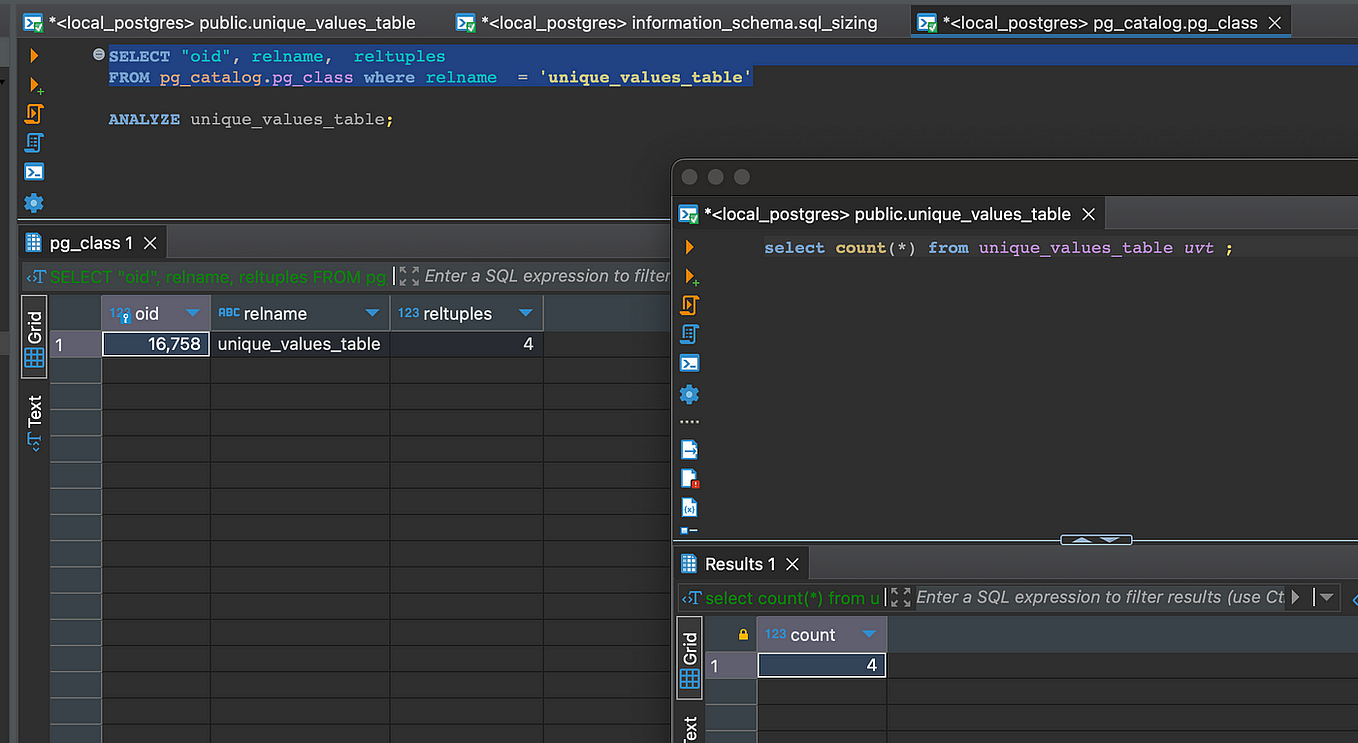The height and width of the screenshot is (743, 1358).
Task: Run count query with floating window play arrow
Action: pyautogui.click(x=689, y=247)
